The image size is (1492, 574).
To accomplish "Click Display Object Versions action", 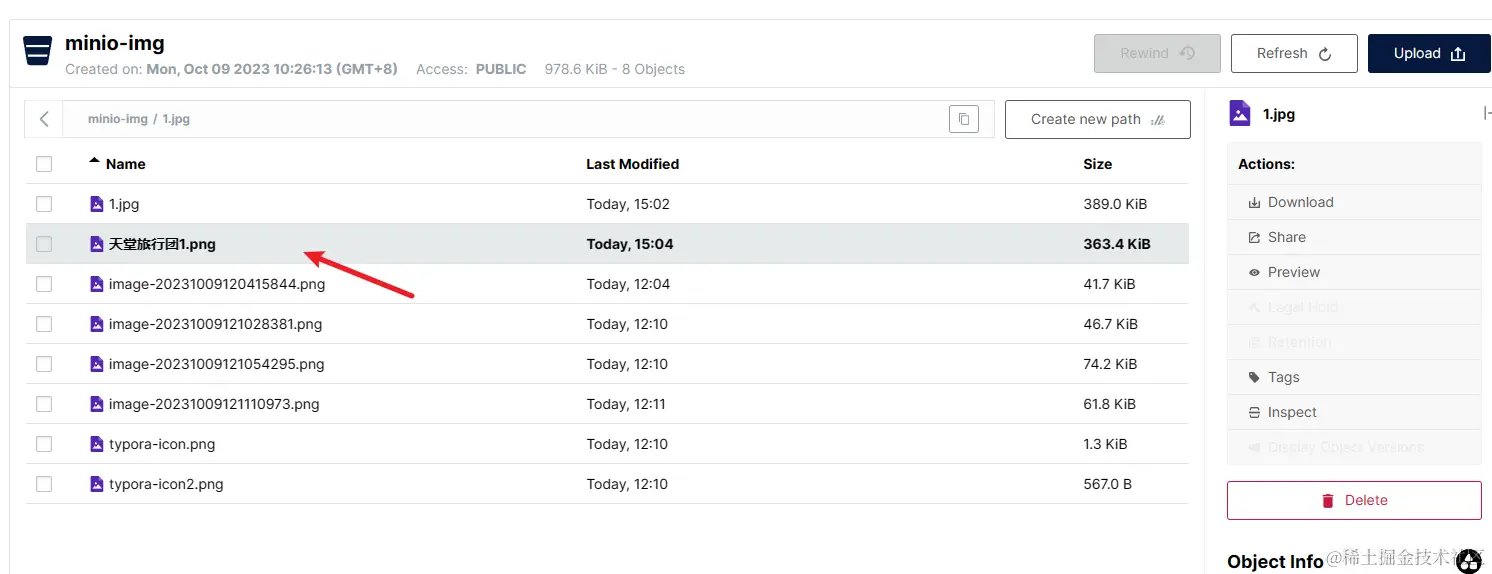I will pos(1354,447).
